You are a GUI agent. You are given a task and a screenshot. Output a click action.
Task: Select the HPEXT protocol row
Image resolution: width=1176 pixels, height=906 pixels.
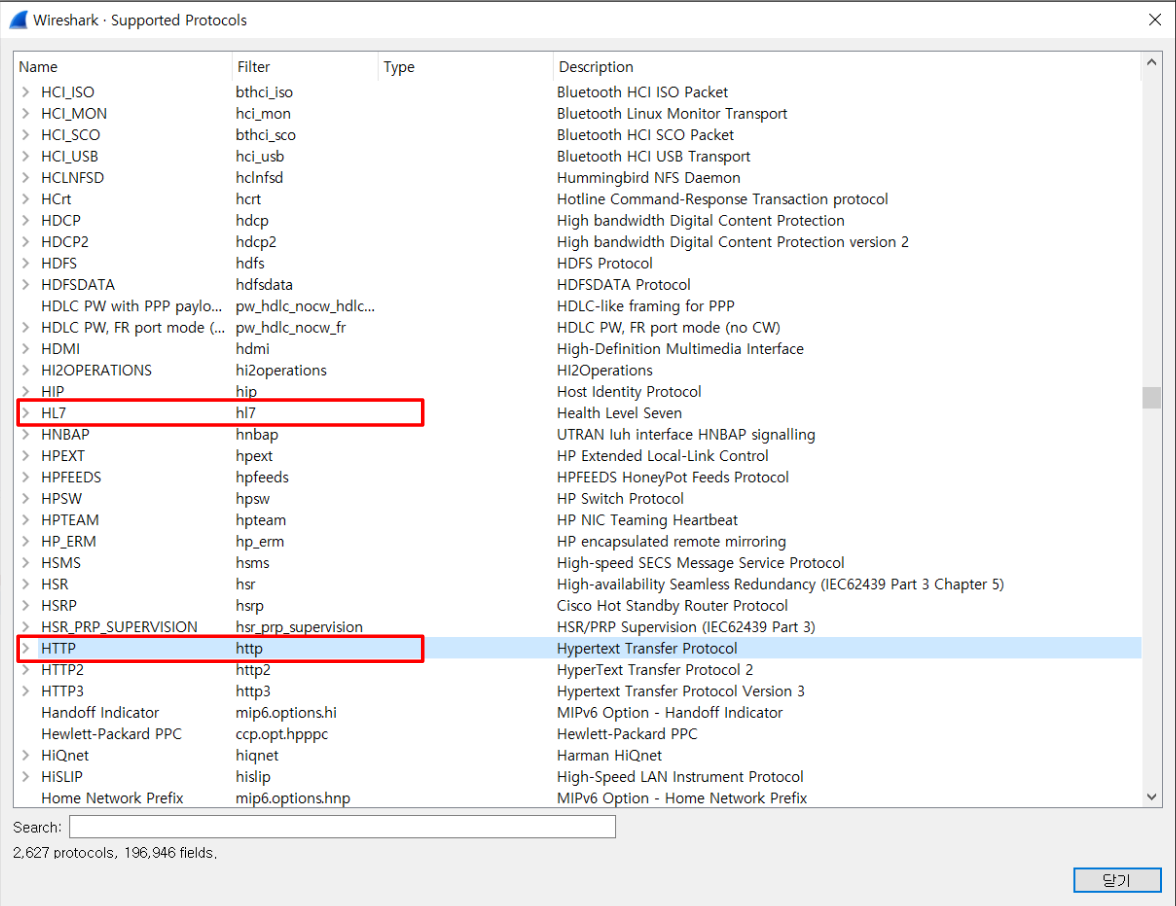click(x=578, y=455)
